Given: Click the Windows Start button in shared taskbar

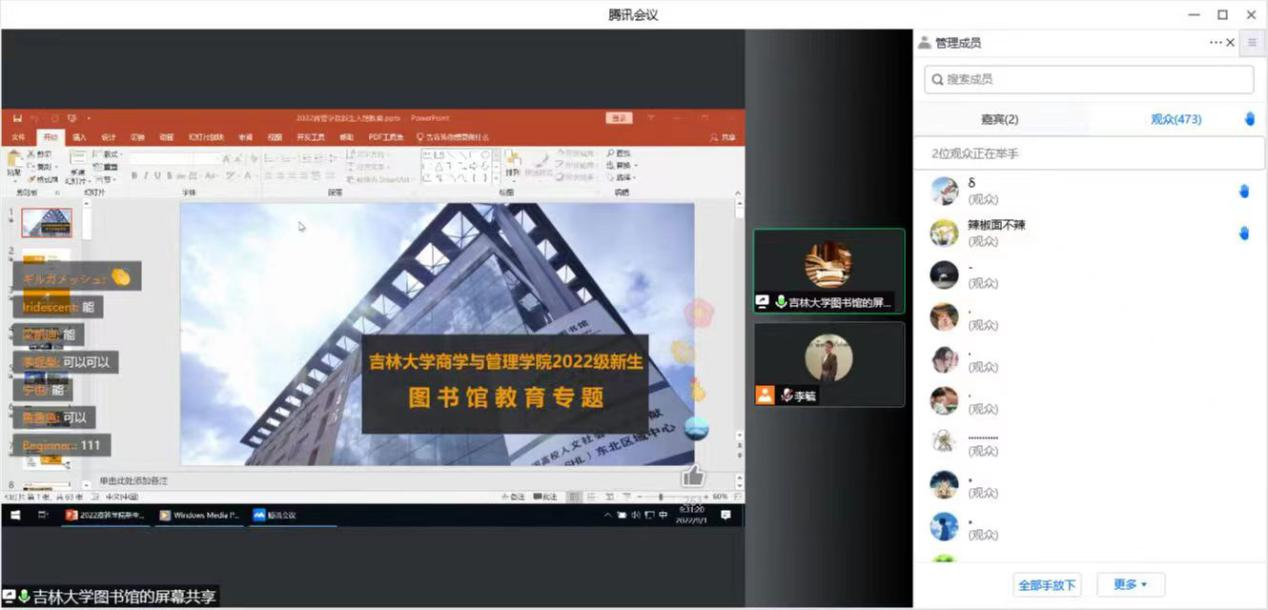Looking at the screenshot, I should click(x=15, y=515).
